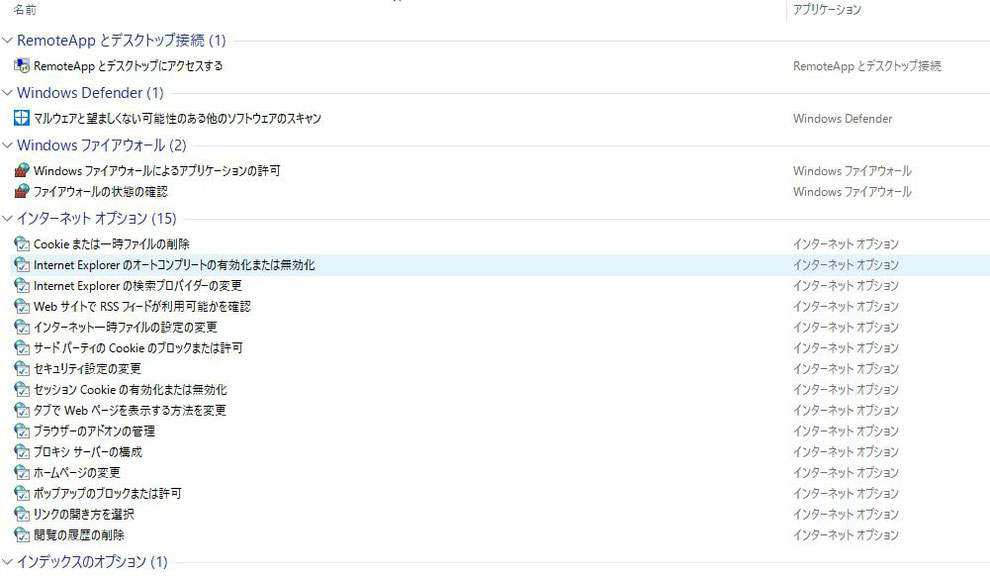This screenshot has width=990, height=576.
Task: Click the RemoteApp とデスクトップにアクセスする icon
Action: [x=21, y=66]
